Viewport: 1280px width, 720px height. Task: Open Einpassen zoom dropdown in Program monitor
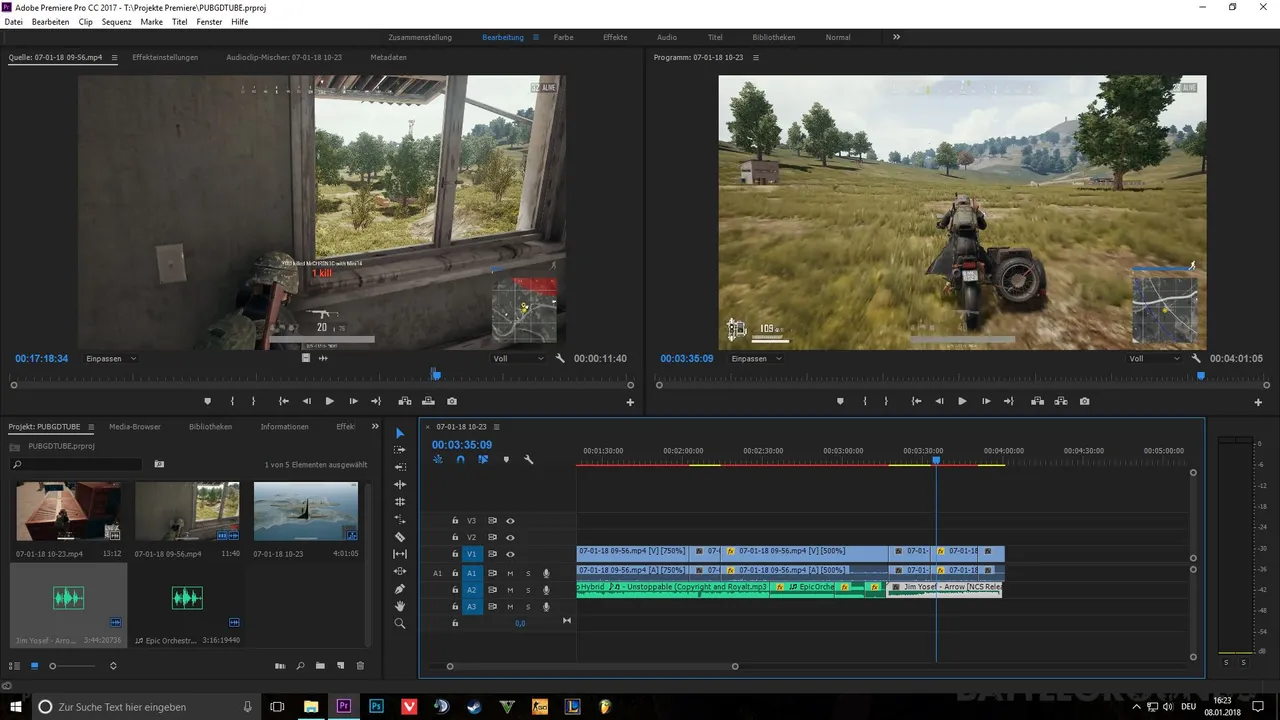pyautogui.click(x=756, y=358)
